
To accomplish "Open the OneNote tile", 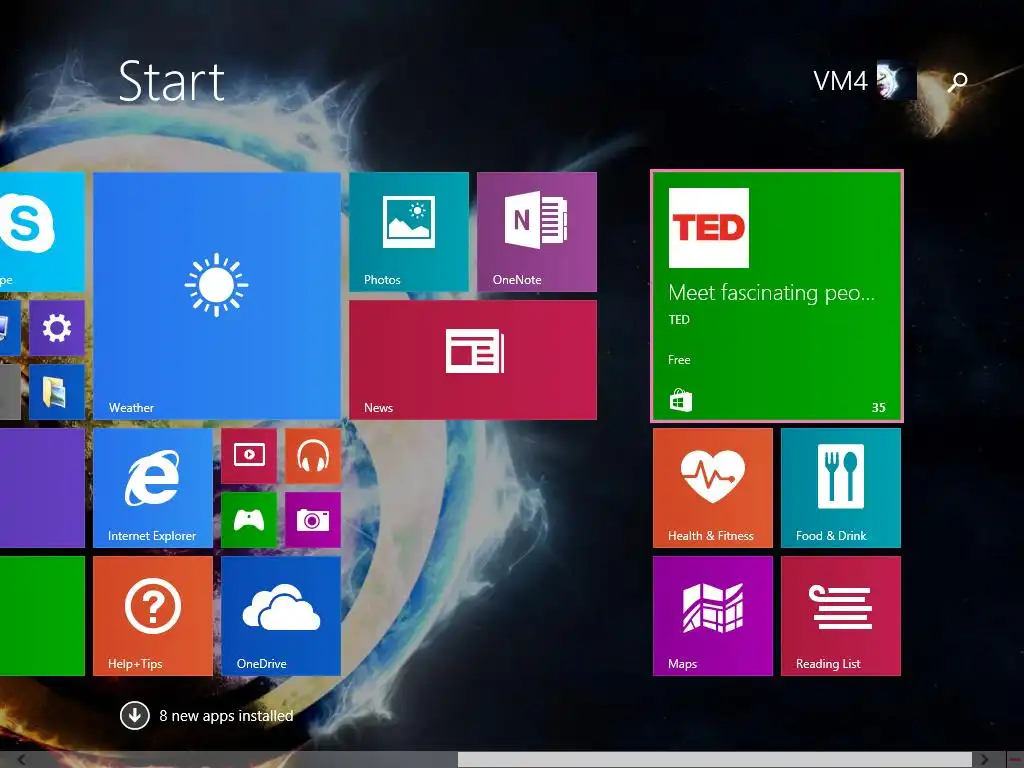I will coord(537,232).
